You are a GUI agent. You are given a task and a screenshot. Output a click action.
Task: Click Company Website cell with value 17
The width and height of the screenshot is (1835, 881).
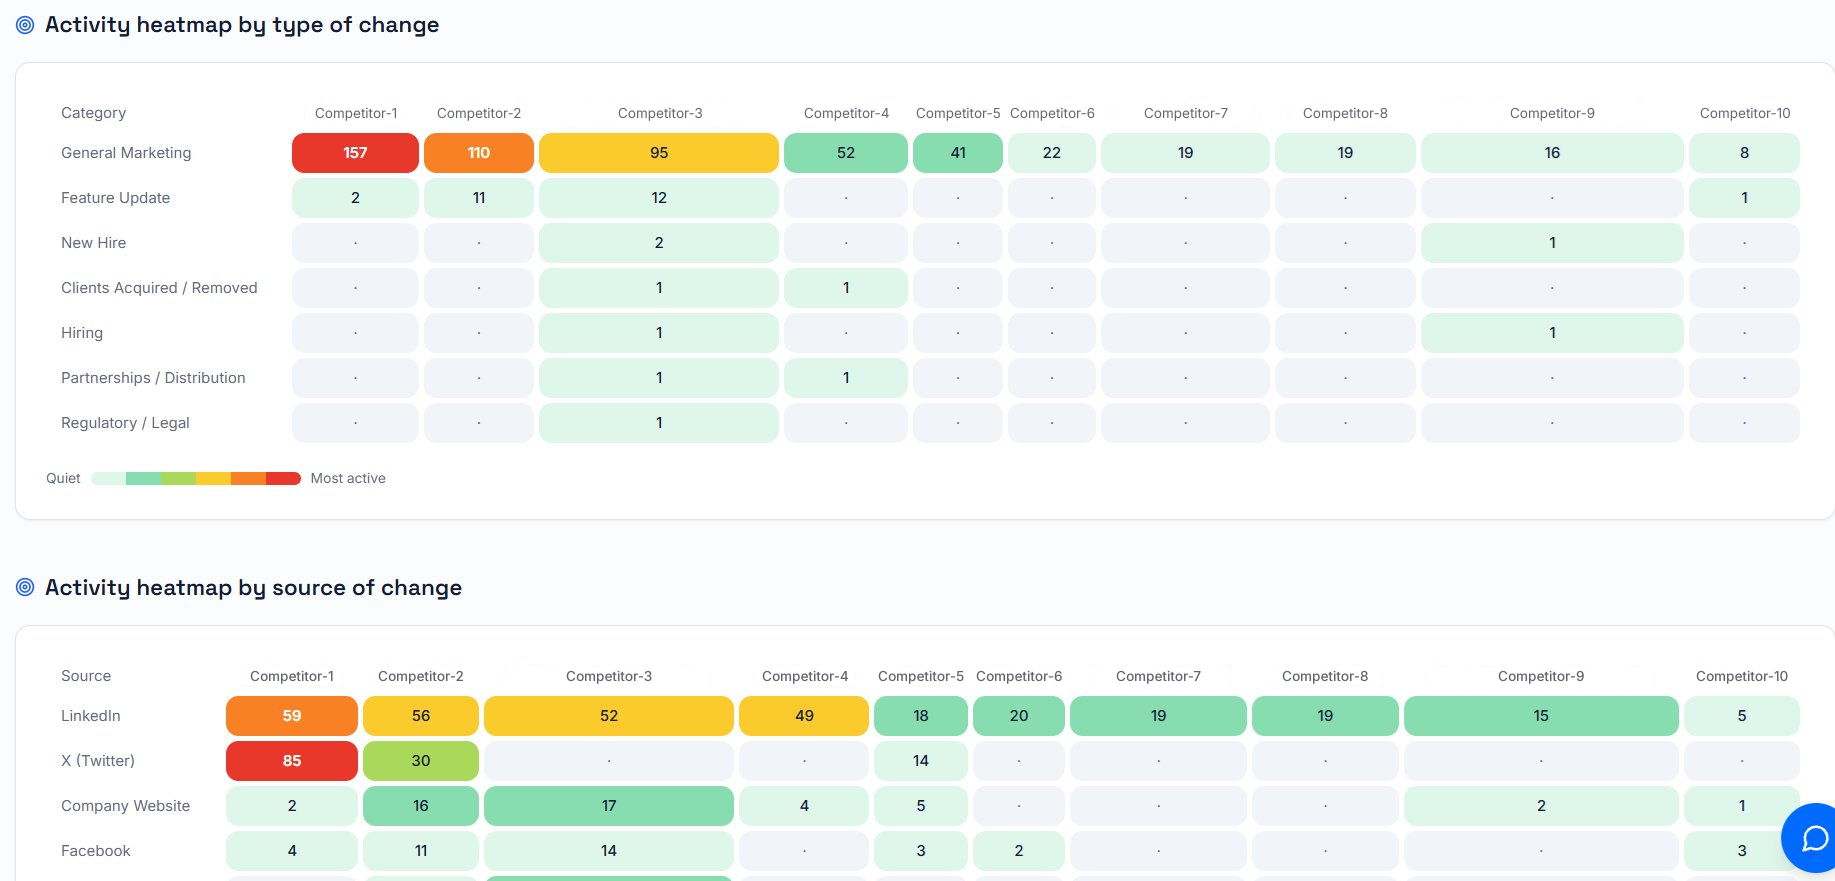click(609, 806)
